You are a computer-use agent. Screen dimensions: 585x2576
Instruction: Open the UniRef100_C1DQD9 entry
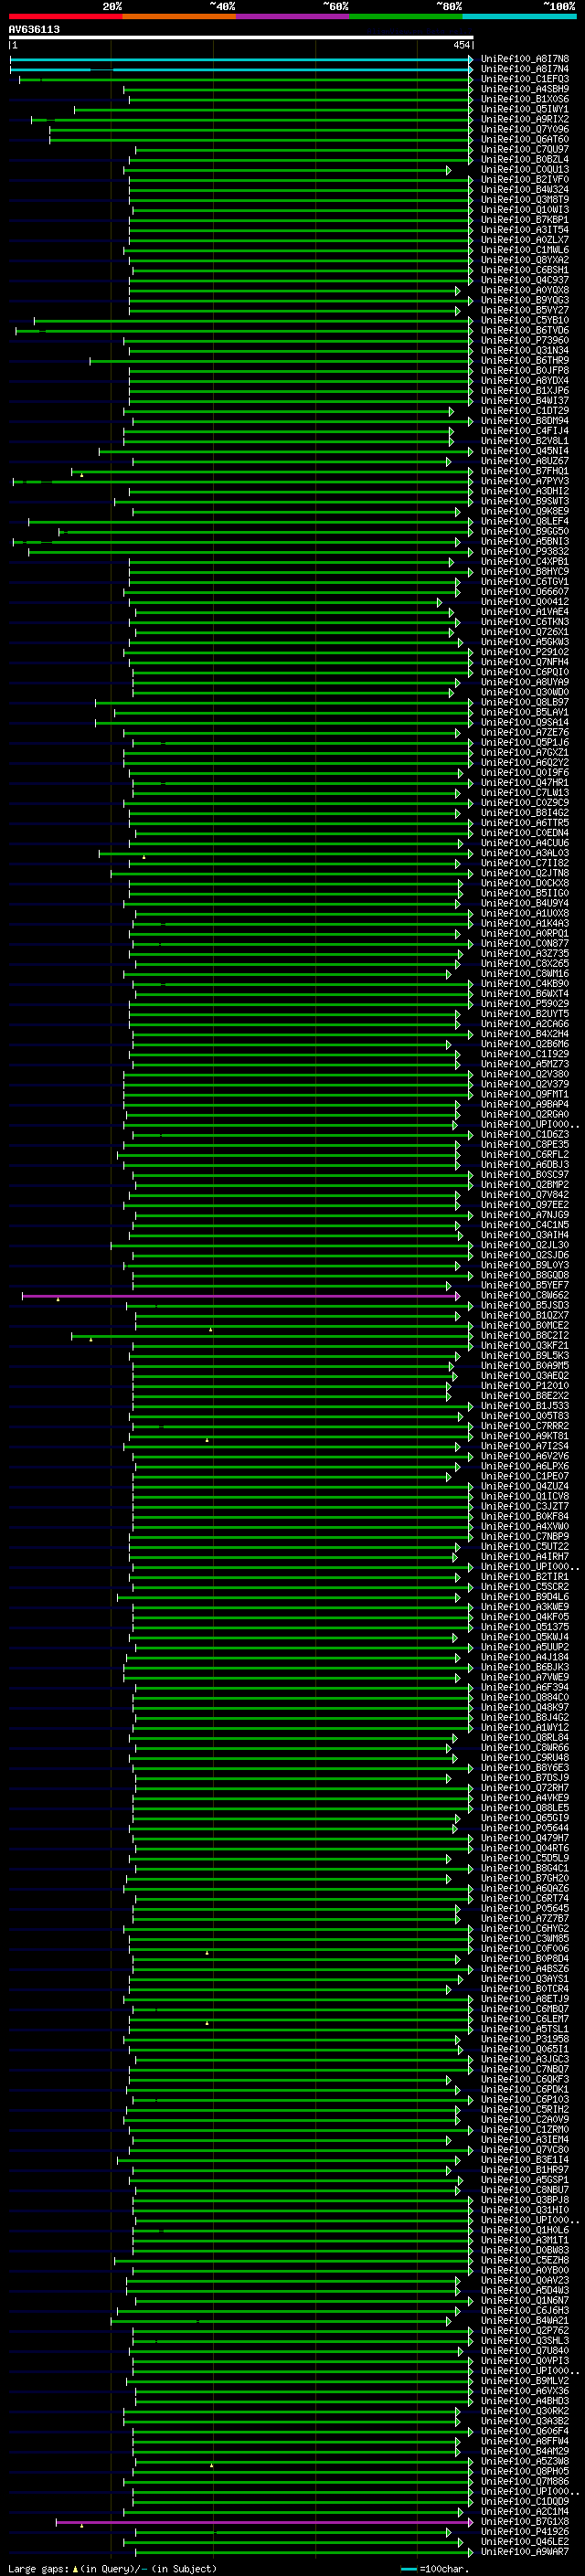pyautogui.click(x=525, y=2502)
